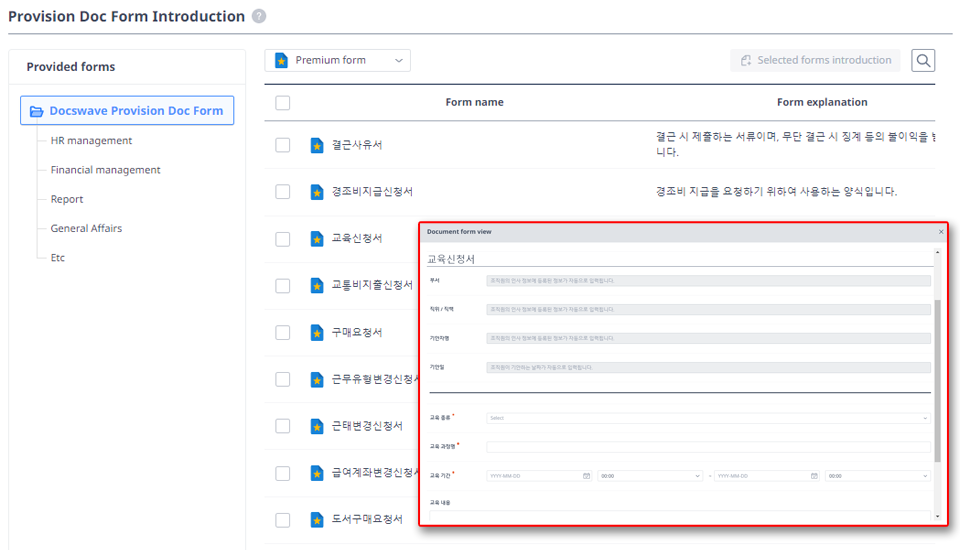Click the 기안일 auto-filled field

coord(708,367)
